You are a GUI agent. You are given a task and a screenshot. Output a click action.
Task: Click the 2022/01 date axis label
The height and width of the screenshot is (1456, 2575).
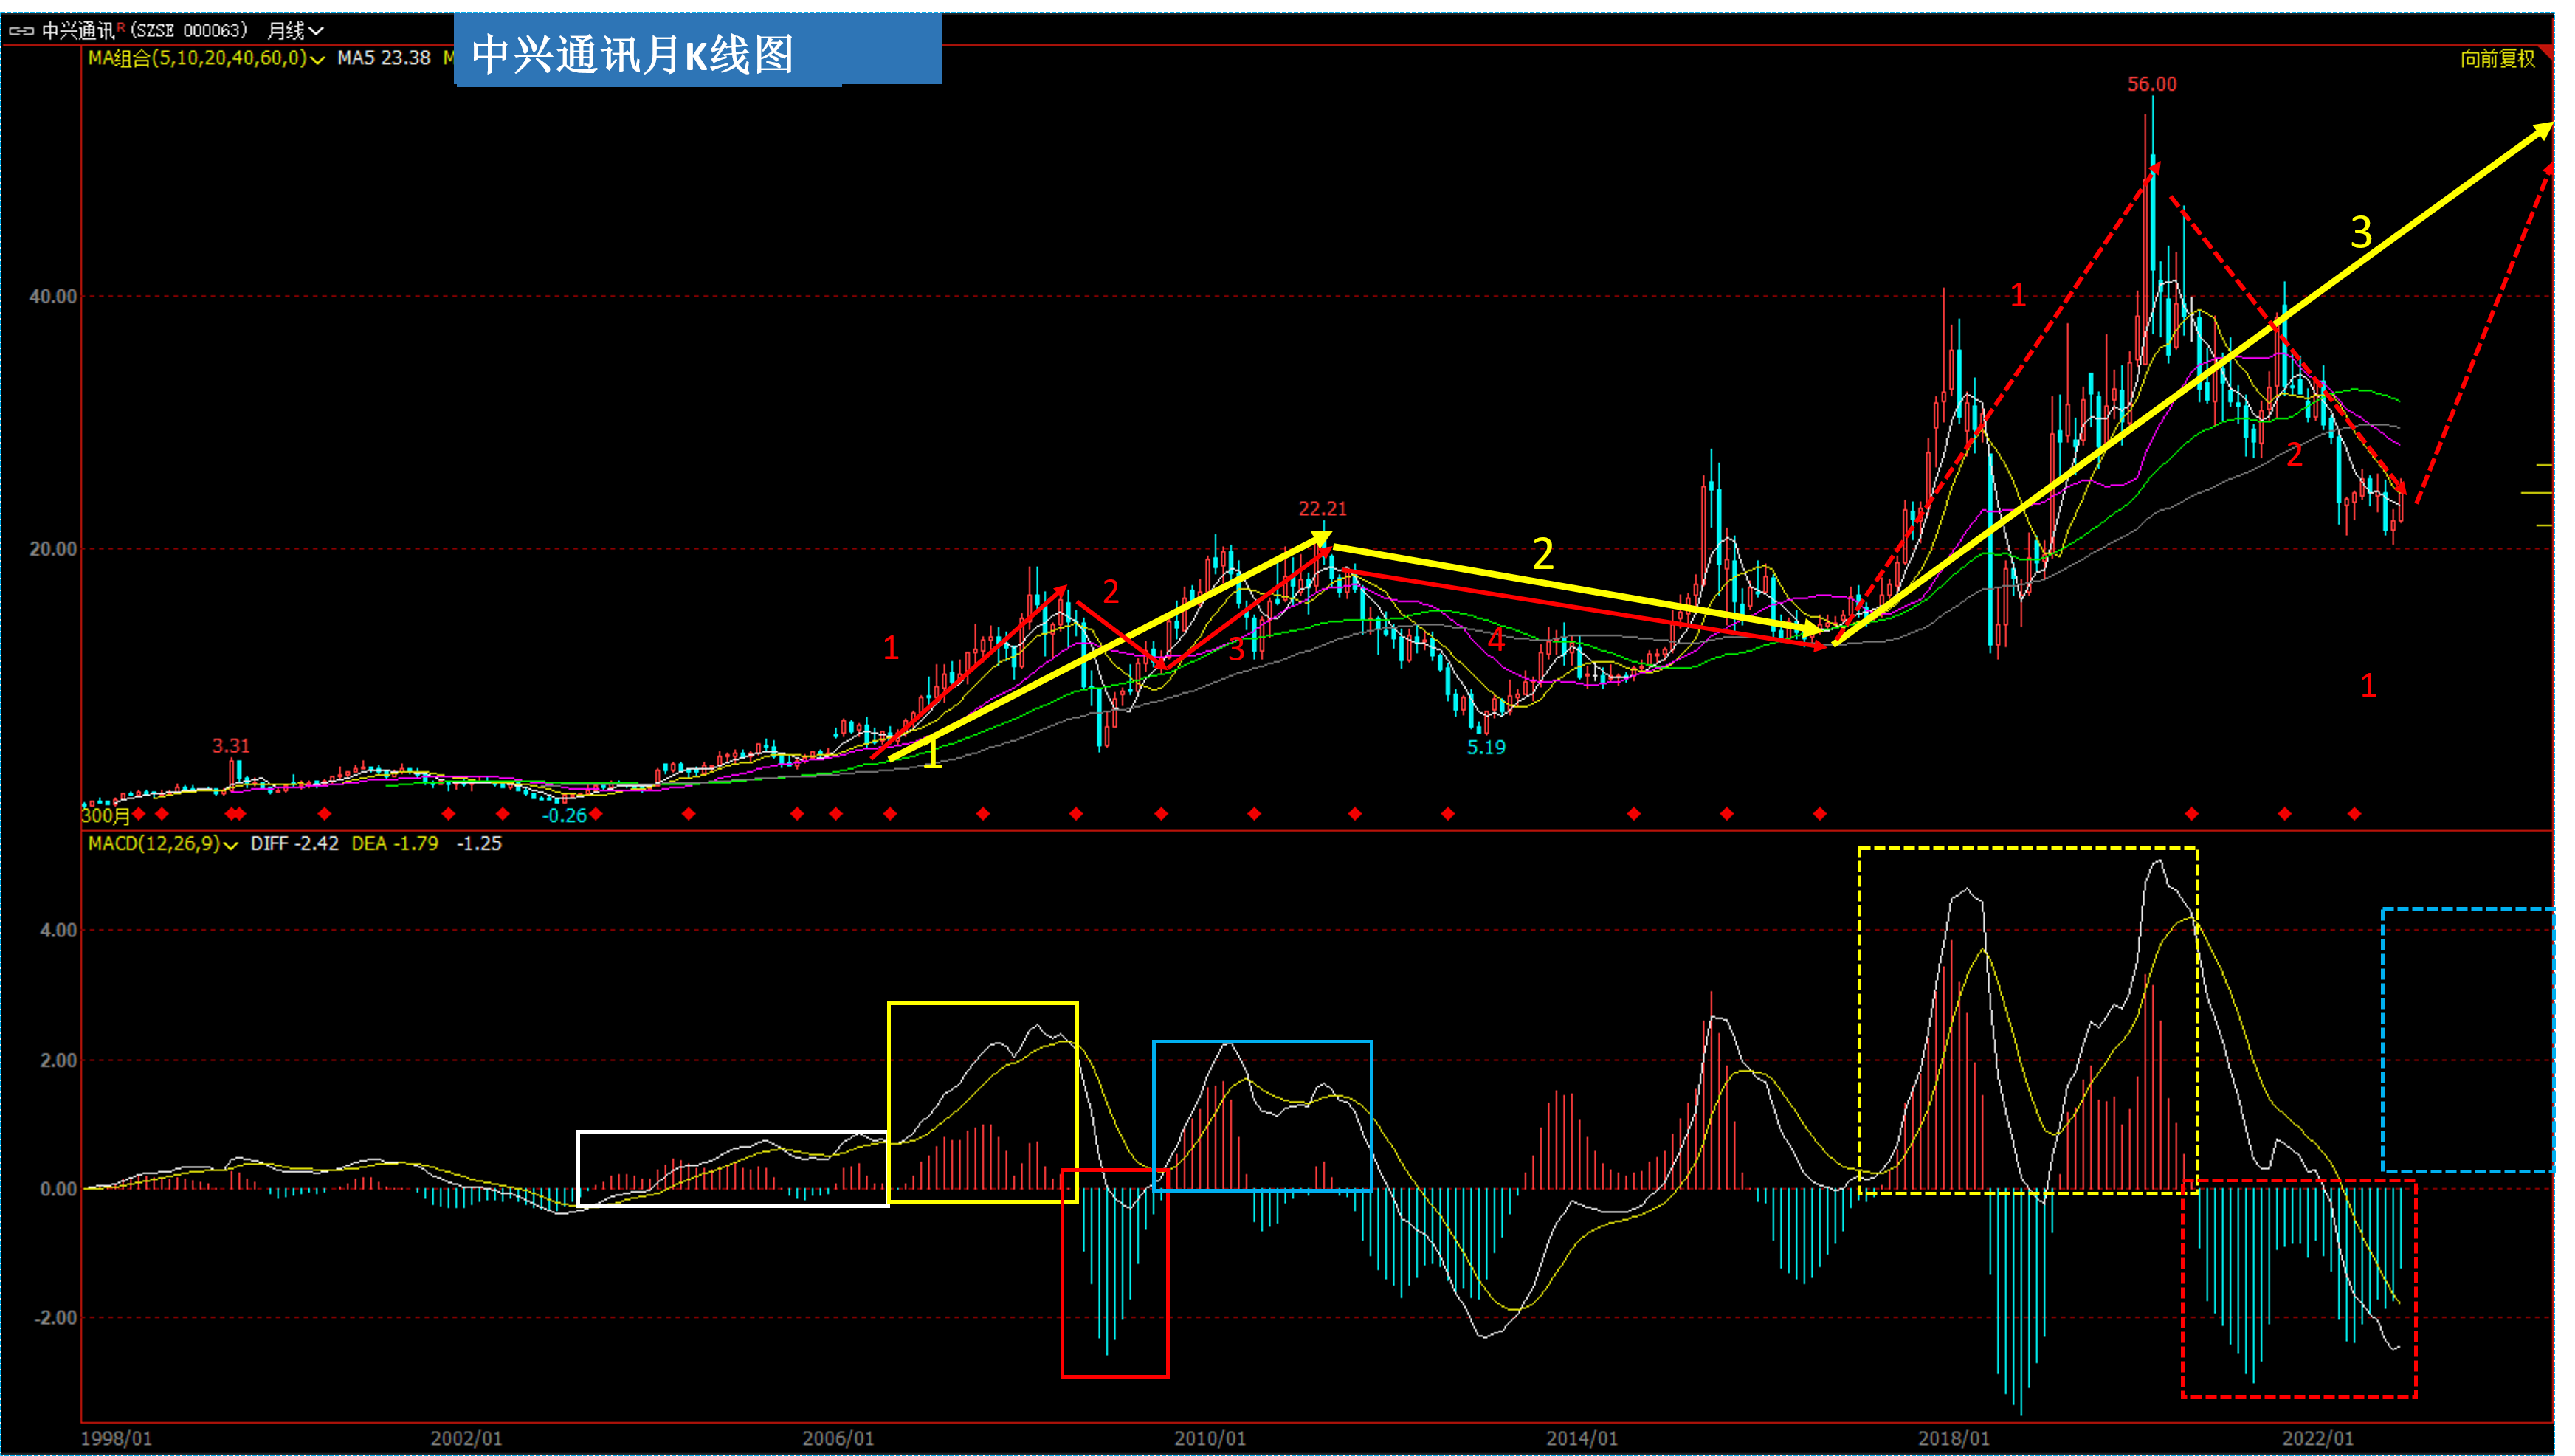coord(2318,1439)
